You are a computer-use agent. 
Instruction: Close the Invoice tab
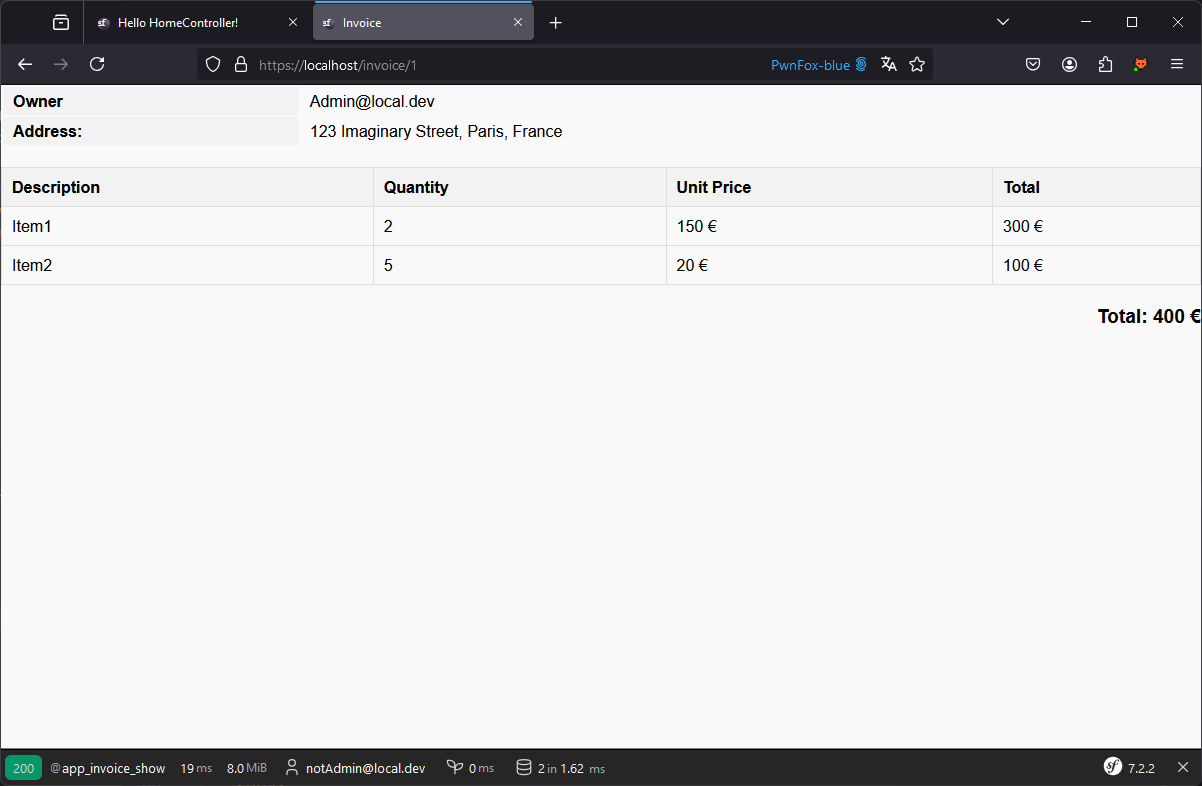[x=518, y=22]
